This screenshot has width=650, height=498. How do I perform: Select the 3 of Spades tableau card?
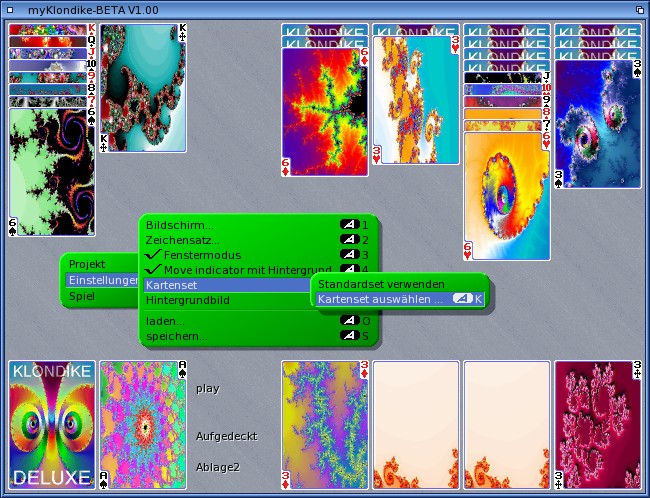[x=598, y=124]
